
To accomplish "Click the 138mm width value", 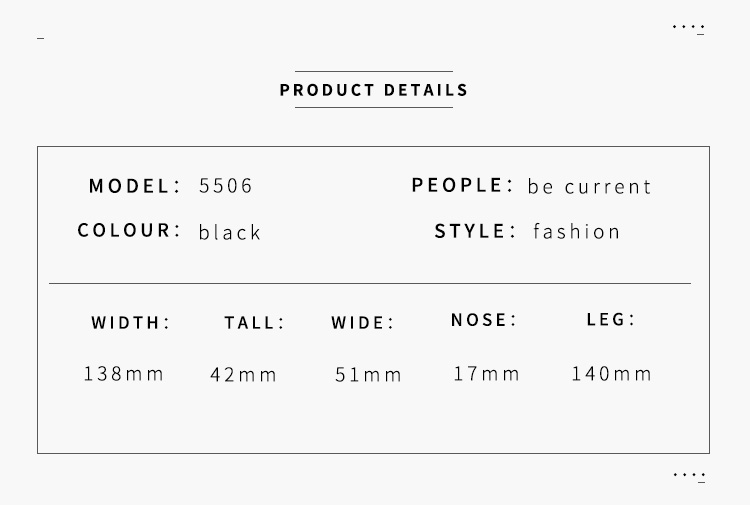I will (x=124, y=374).
